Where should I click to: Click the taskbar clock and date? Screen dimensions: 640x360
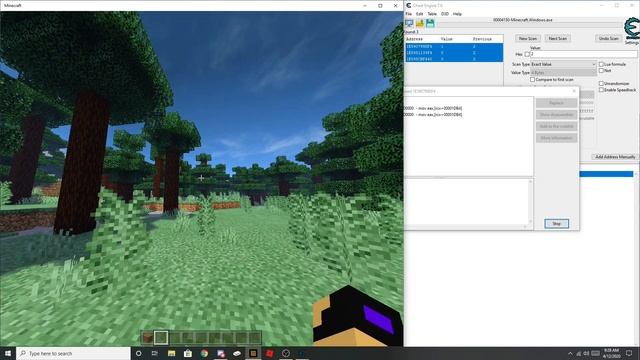click(611, 353)
